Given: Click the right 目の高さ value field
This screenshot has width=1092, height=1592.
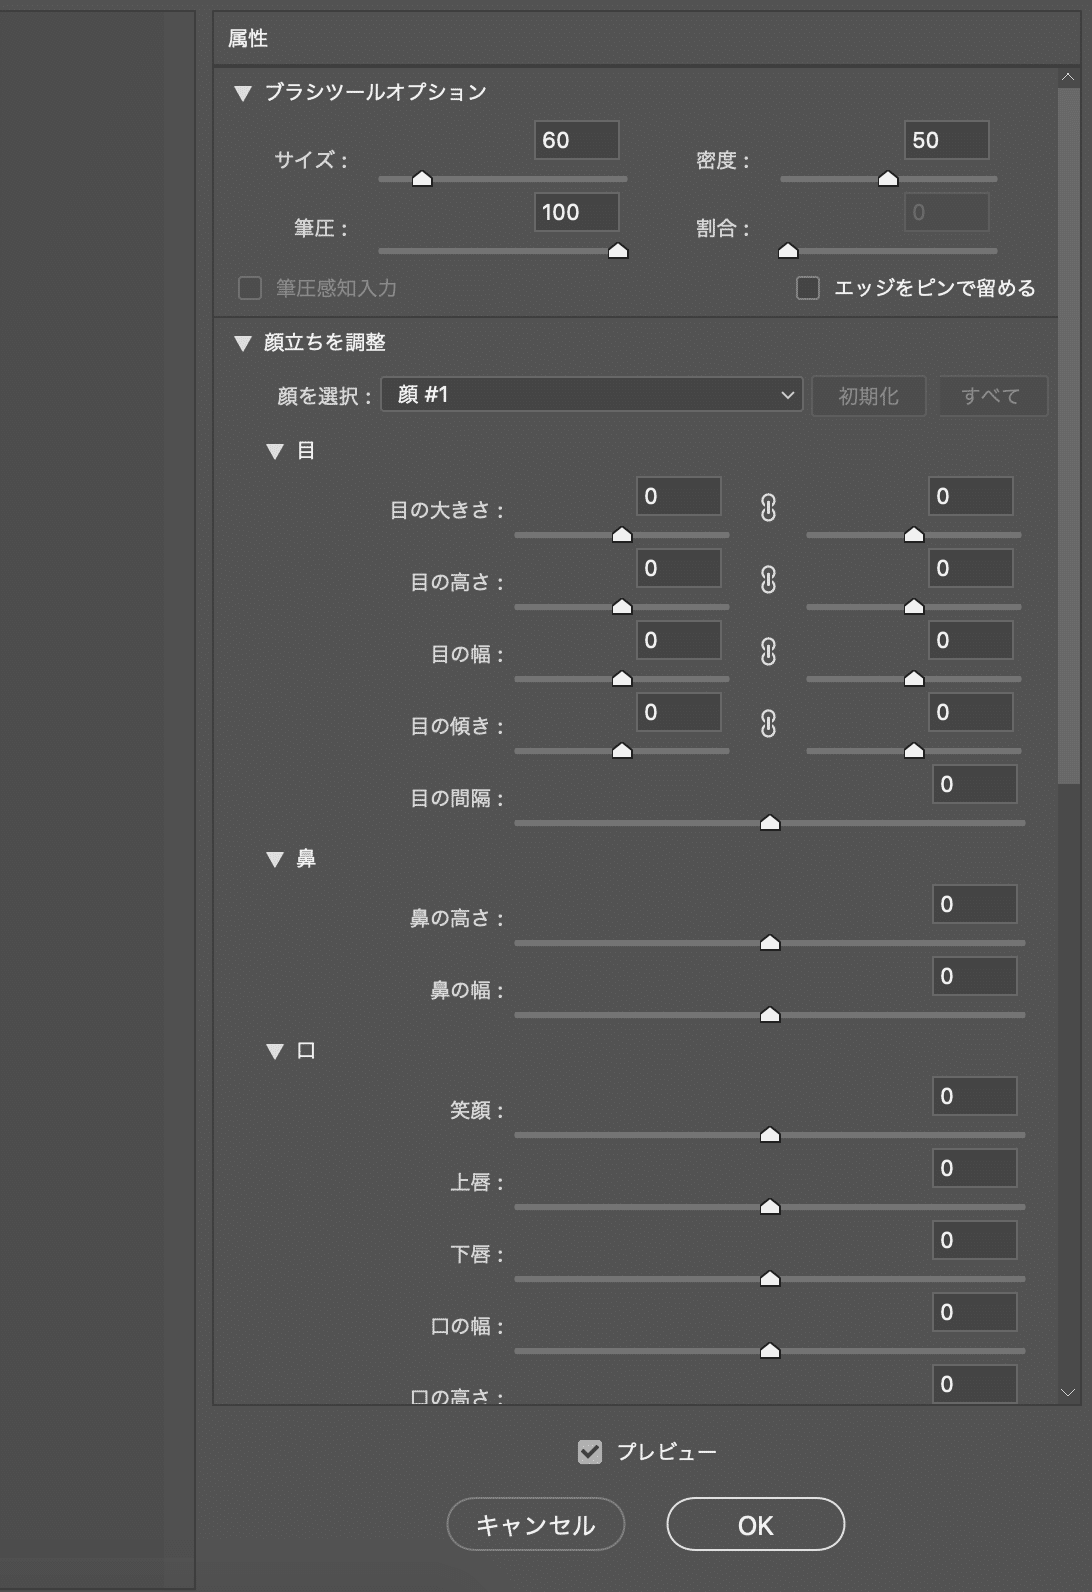Looking at the screenshot, I should coord(971,568).
